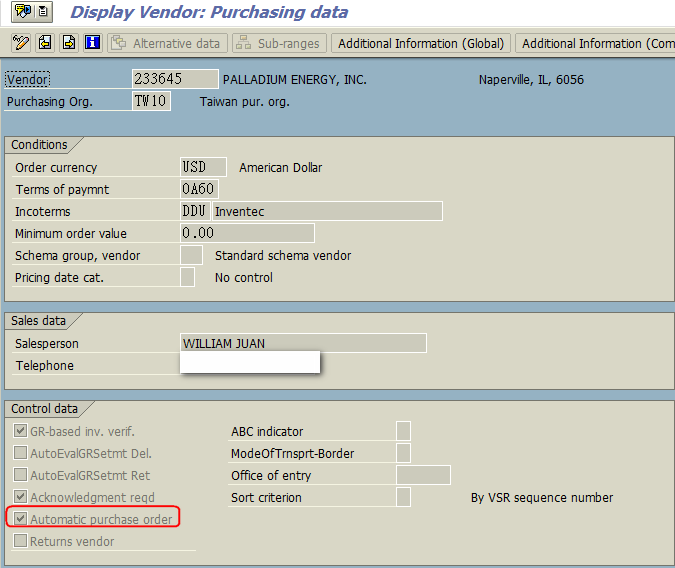Click the Incoterms code field DDU
This screenshot has width=675, height=568.
pos(195,211)
